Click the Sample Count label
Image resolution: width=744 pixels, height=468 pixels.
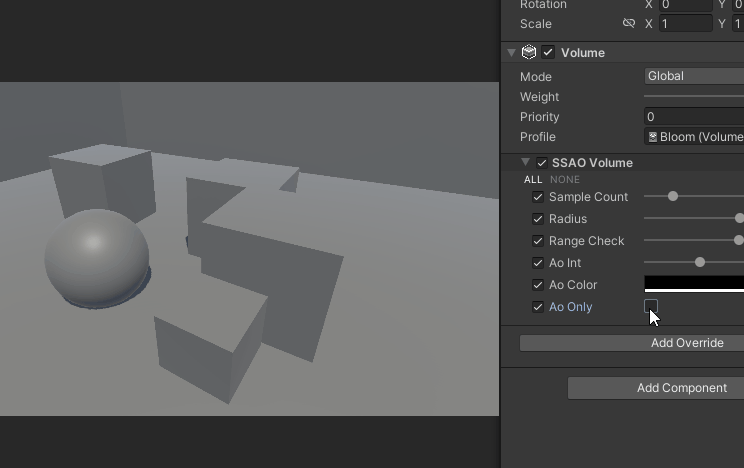click(x=588, y=197)
